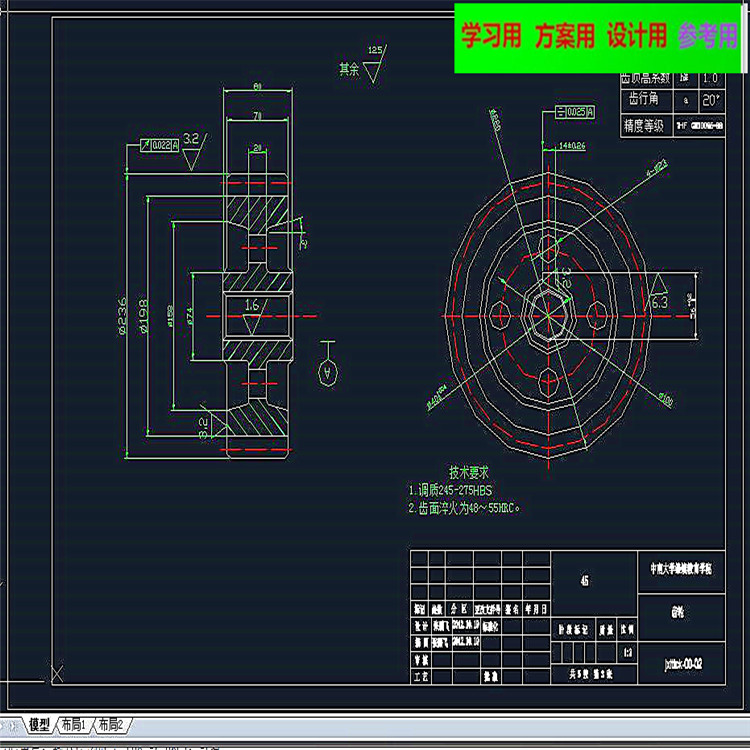The height and width of the screenshot is (750, 750).
Task: Click the UCS origin cross marker
Action: 57,674
